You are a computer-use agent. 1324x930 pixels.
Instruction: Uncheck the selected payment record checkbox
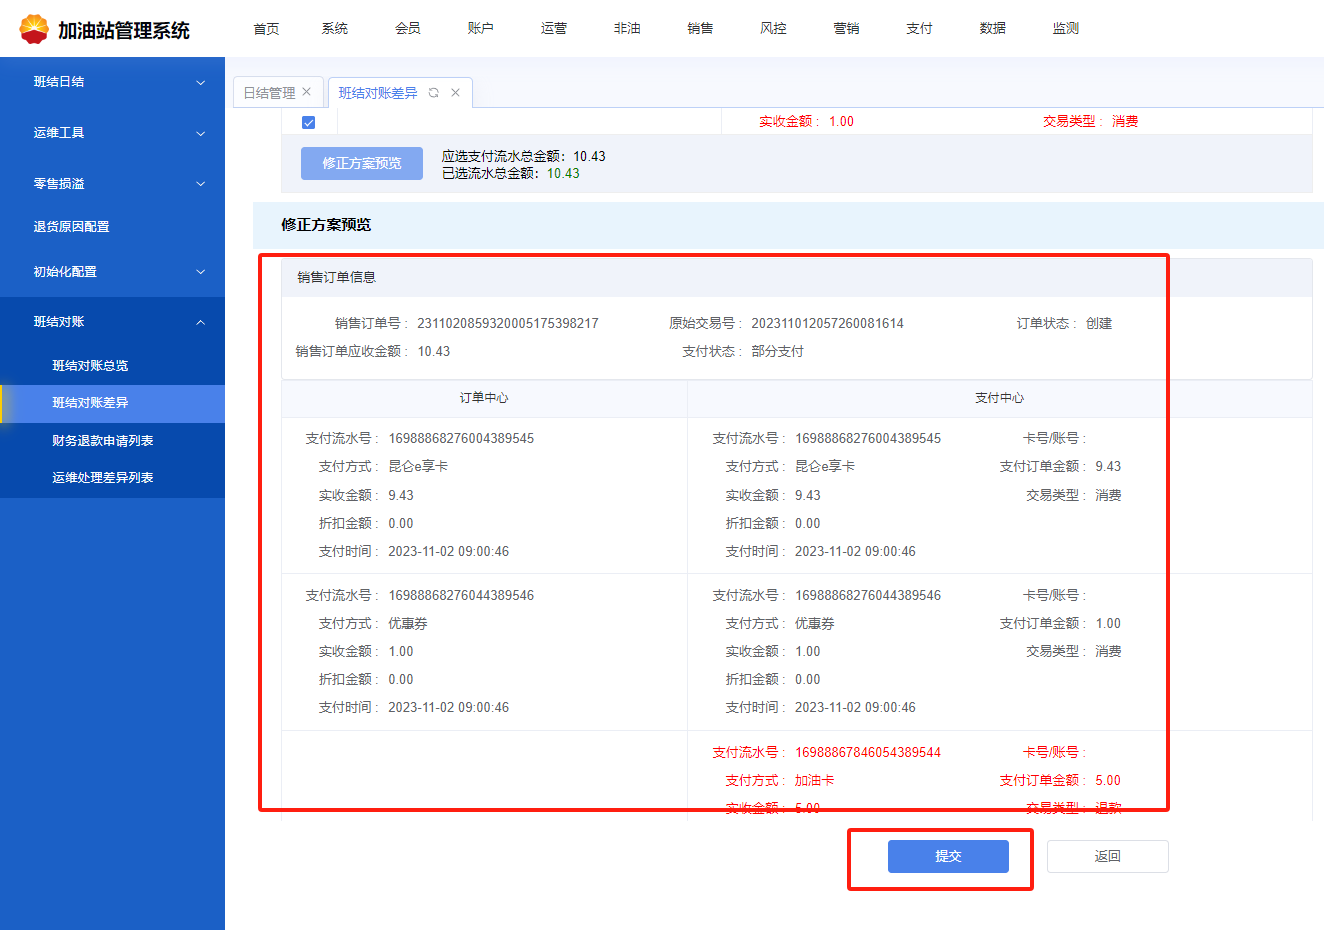click(x=309, y=122)
